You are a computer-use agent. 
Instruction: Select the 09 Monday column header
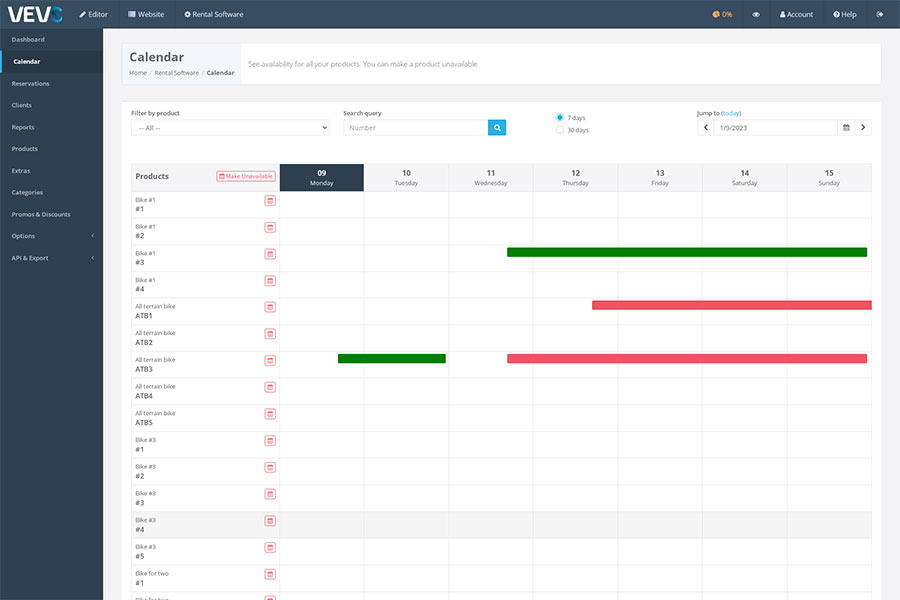point(321,177)
